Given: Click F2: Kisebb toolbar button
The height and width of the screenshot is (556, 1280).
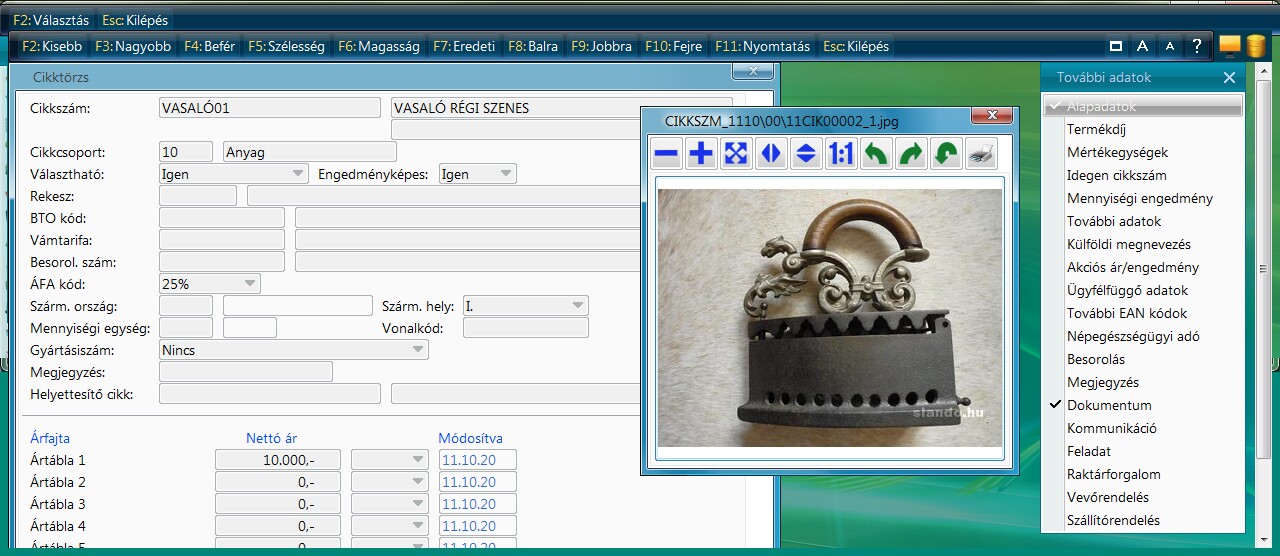Looking at the screenshot, I should 51,46.
